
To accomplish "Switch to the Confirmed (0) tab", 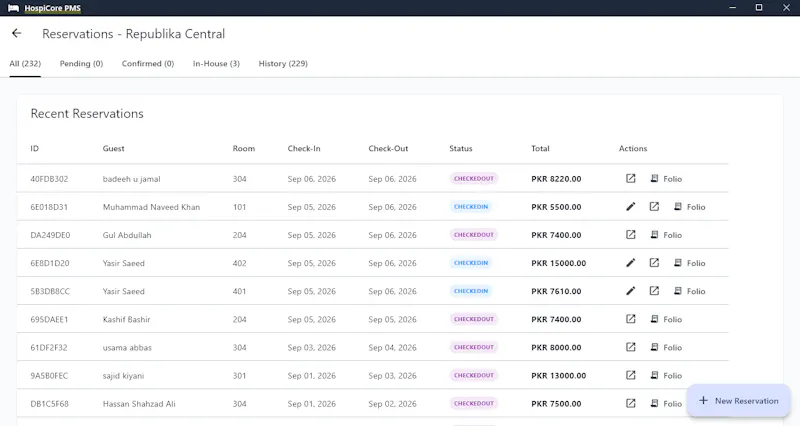I will (148, 64).
